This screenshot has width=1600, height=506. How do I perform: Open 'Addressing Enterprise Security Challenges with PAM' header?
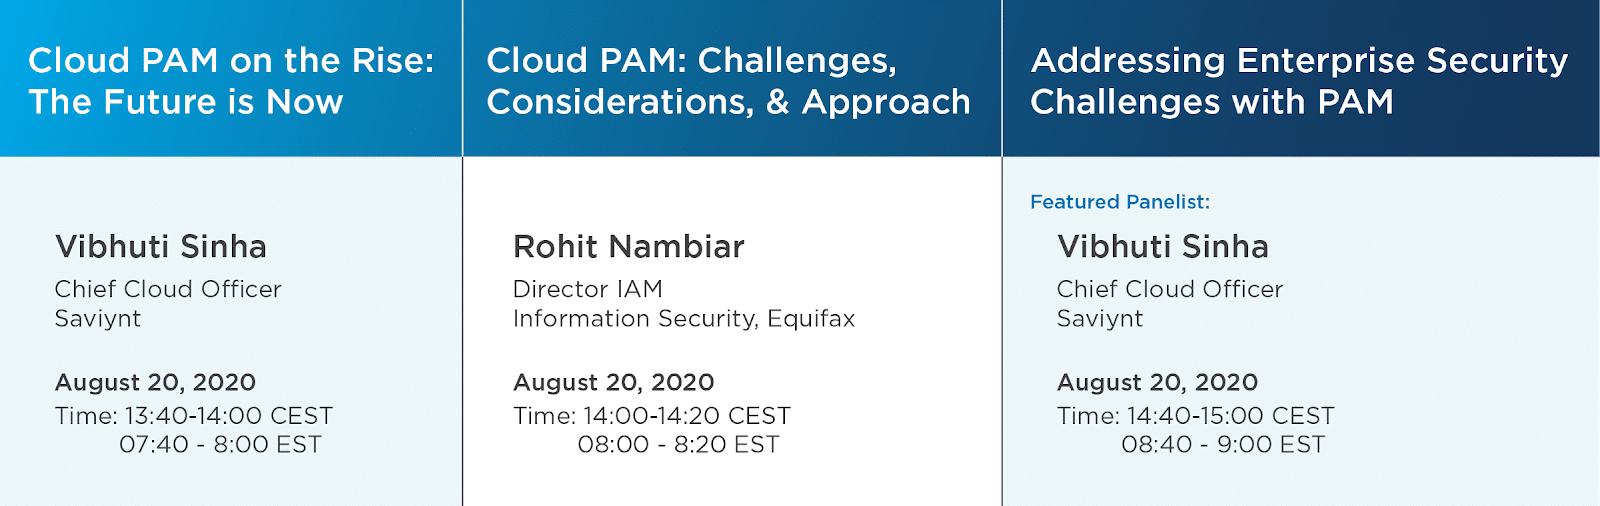(x=1299, y=81)
